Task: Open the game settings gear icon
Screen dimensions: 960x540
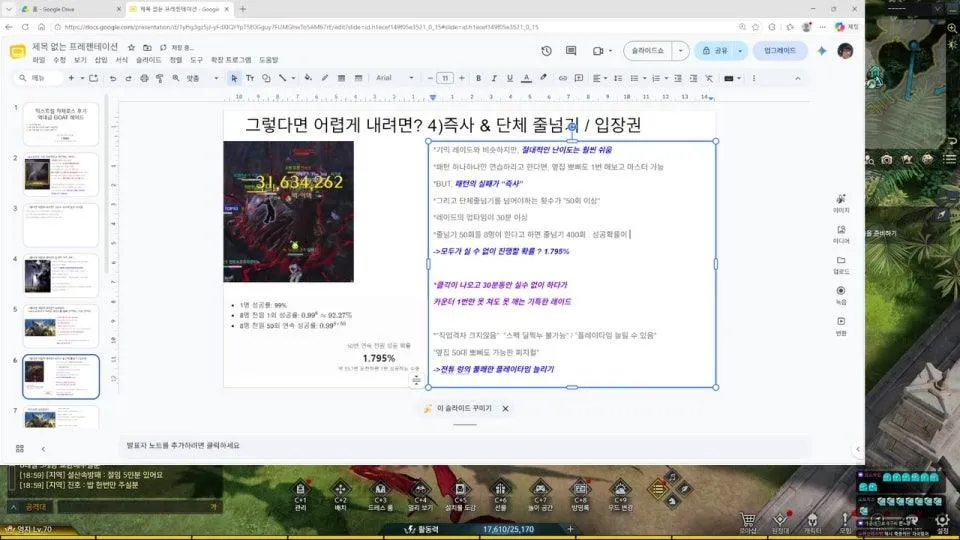Action: click(942, 522)
